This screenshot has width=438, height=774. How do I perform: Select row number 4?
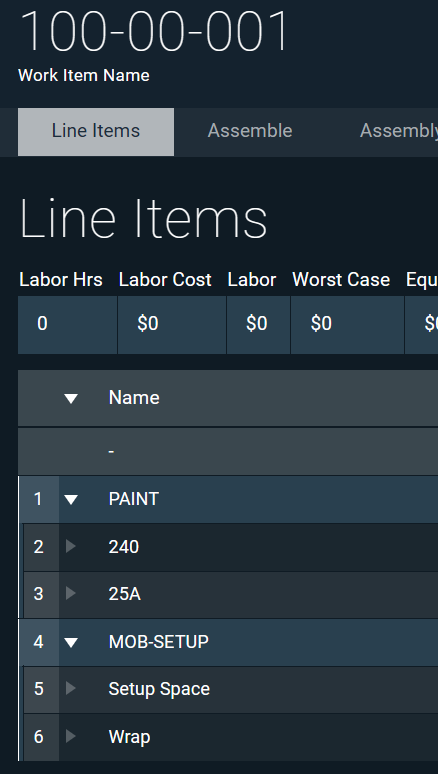39,642
